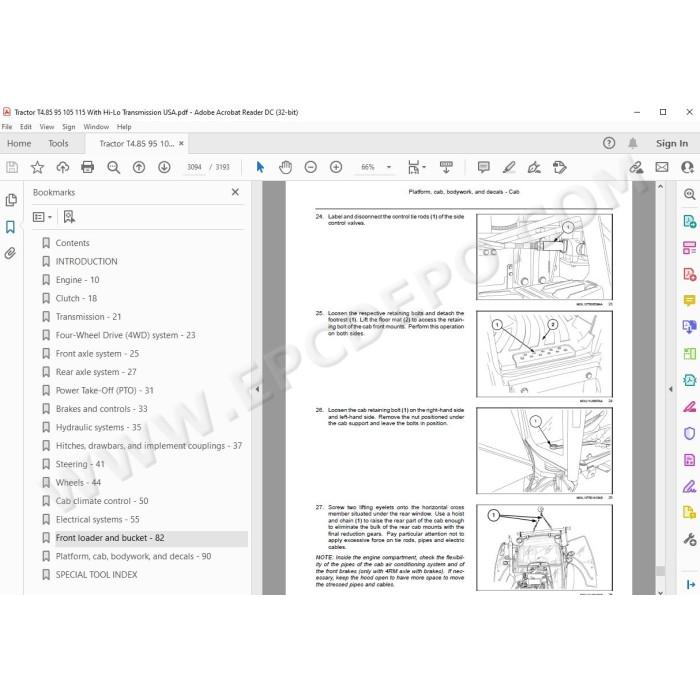Go to previous page arrow
Viewport: 700px width, 700px height.
click(139, 167)
